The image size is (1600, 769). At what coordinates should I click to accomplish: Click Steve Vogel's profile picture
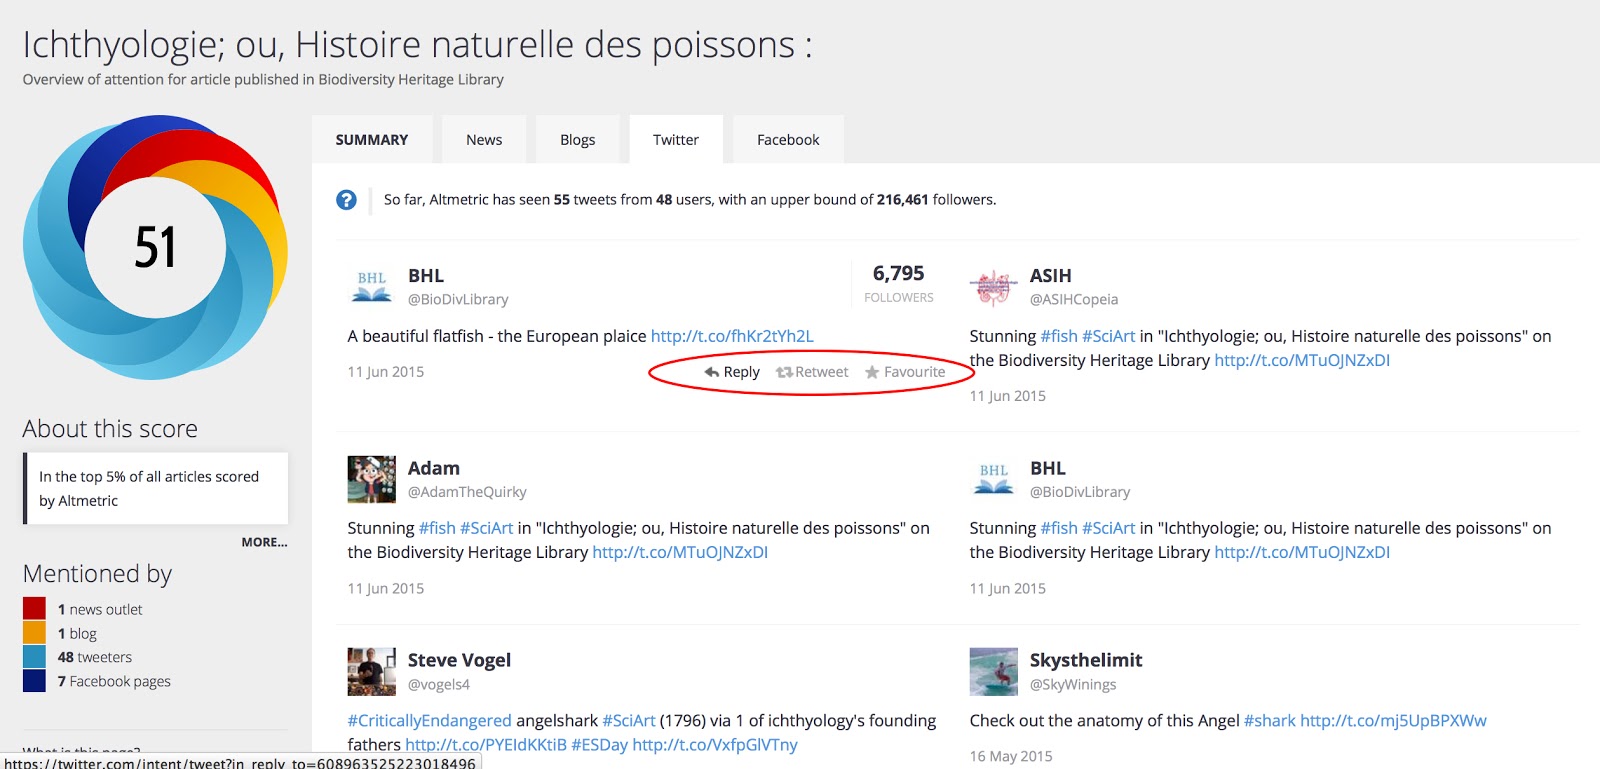tap(372, 671)
